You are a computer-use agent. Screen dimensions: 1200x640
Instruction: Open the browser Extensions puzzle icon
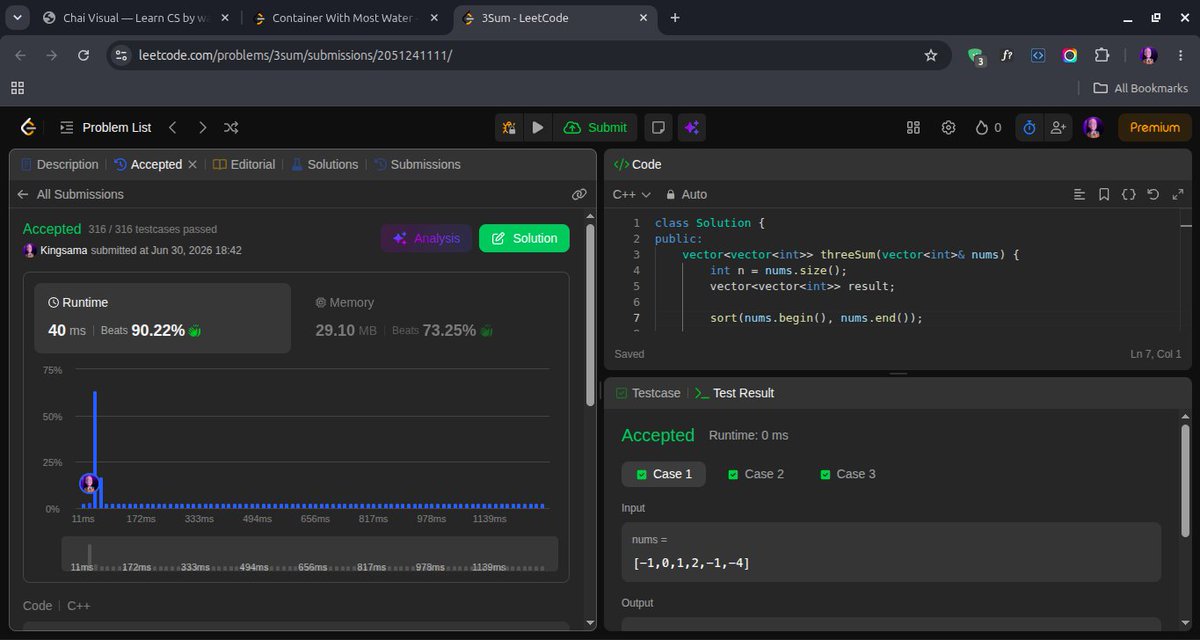[1102, 55]
